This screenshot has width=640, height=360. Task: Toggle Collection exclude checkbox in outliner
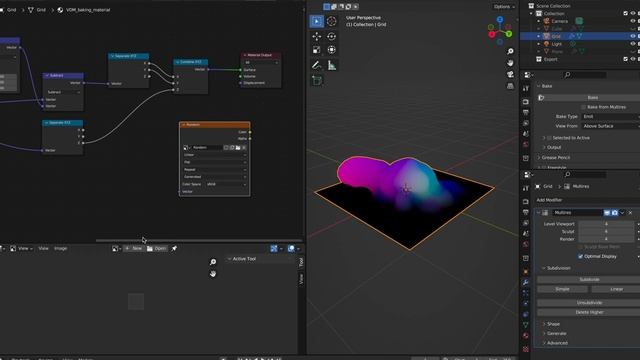click(x=625, y=13)
